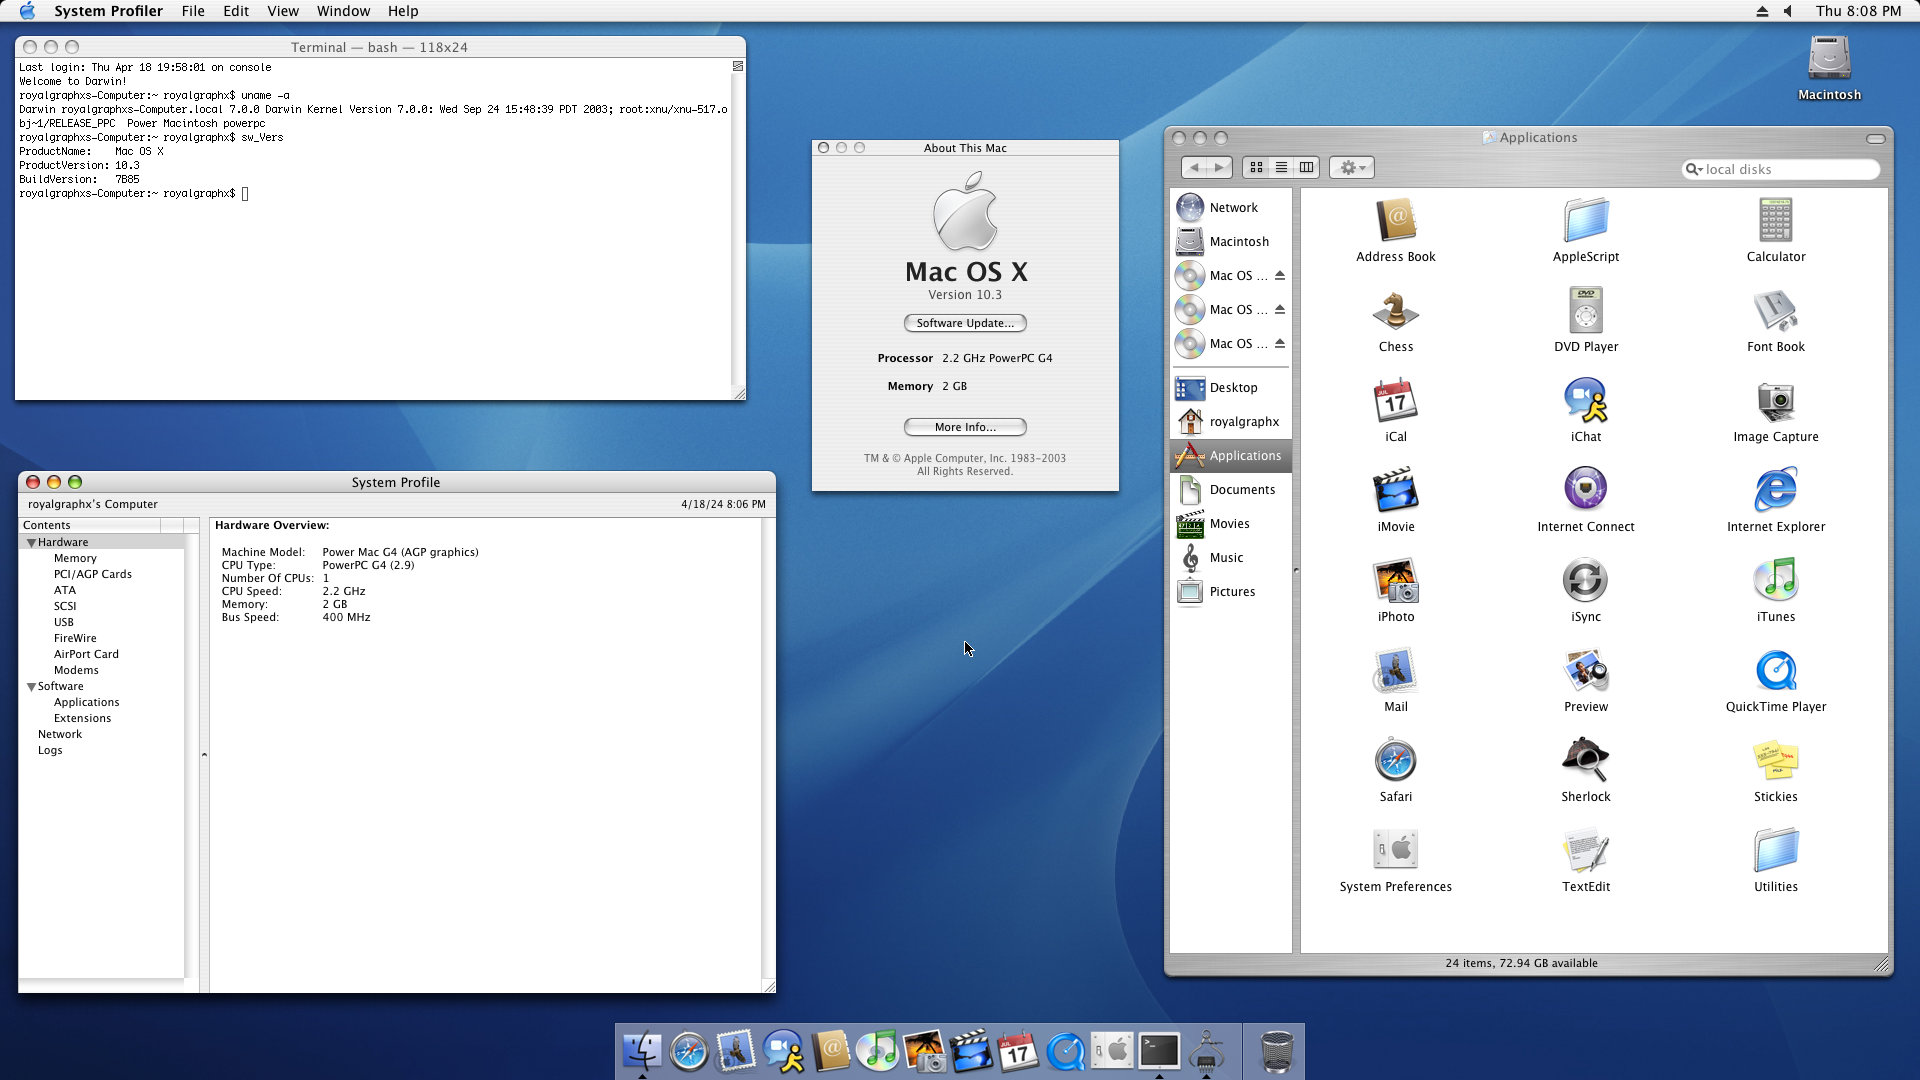Image resolution: width=1920 pixels, height=1080 pixels.
Task: Select Network in the Finder sidebar
Action: coord(1231,208)
